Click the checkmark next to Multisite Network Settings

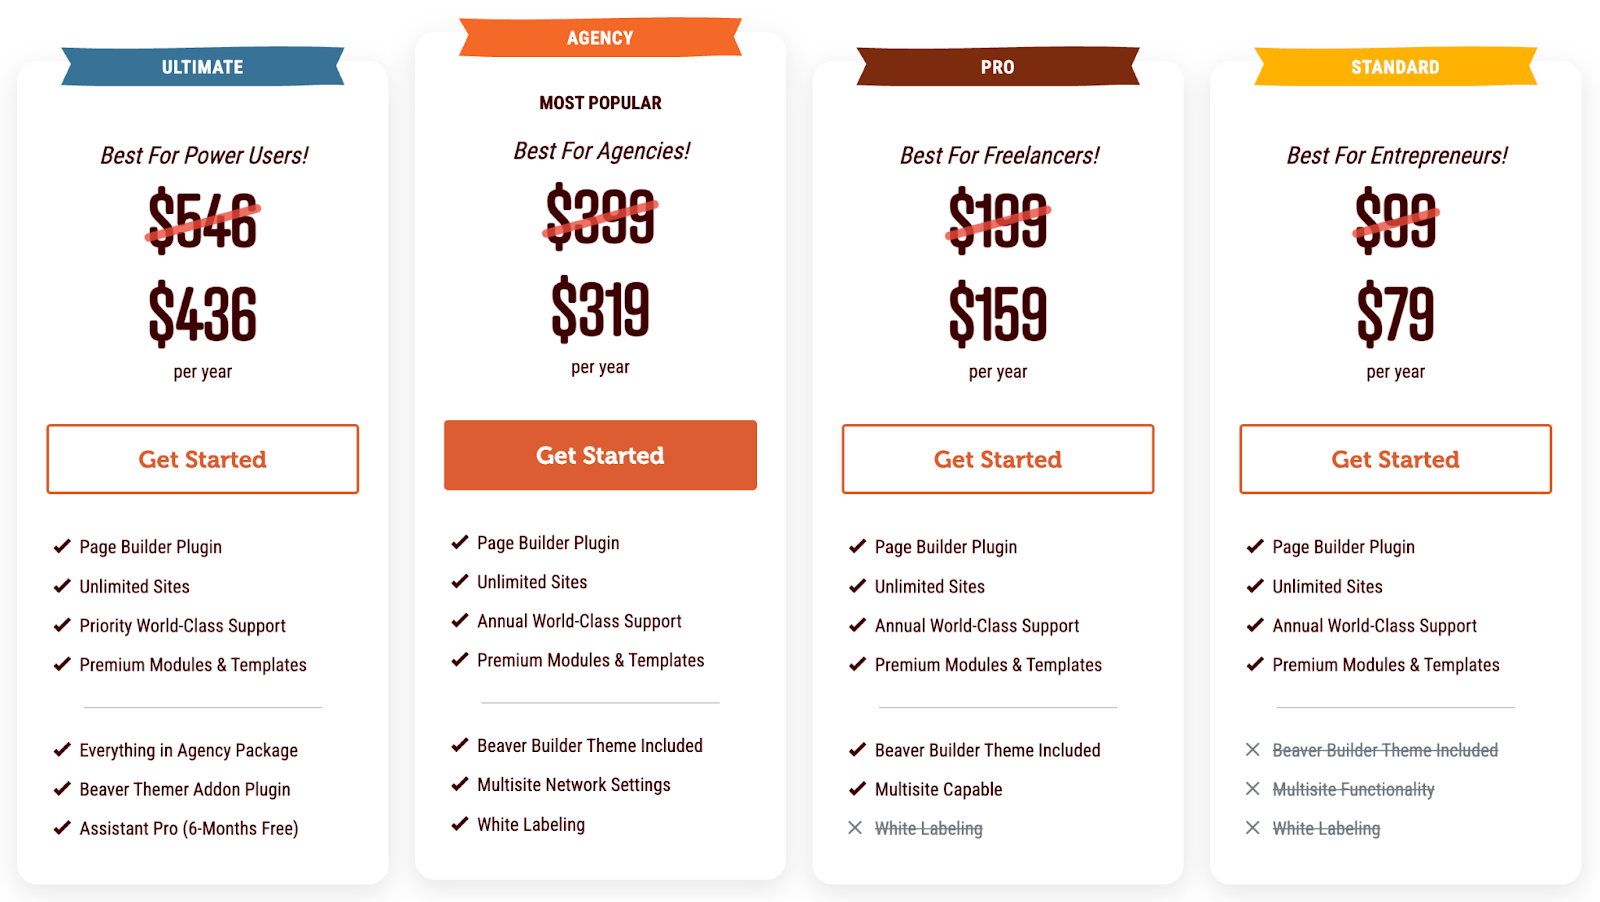point(458,785)
